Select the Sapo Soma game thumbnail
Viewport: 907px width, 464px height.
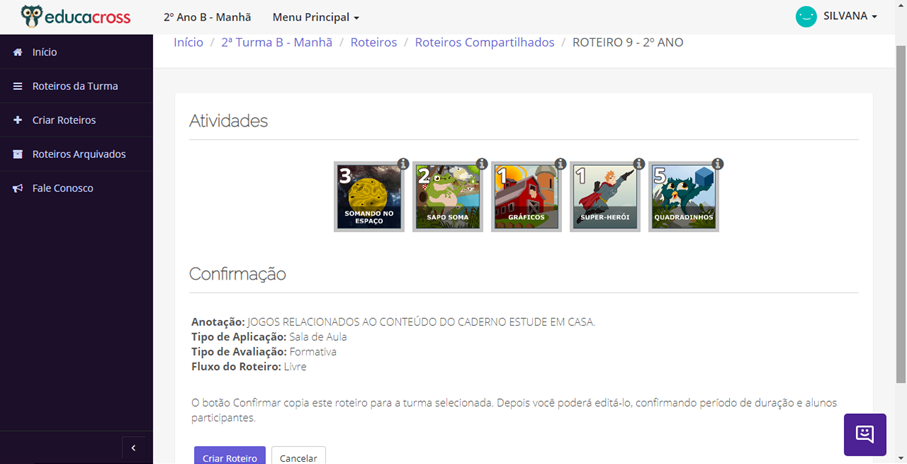[448, 197]
